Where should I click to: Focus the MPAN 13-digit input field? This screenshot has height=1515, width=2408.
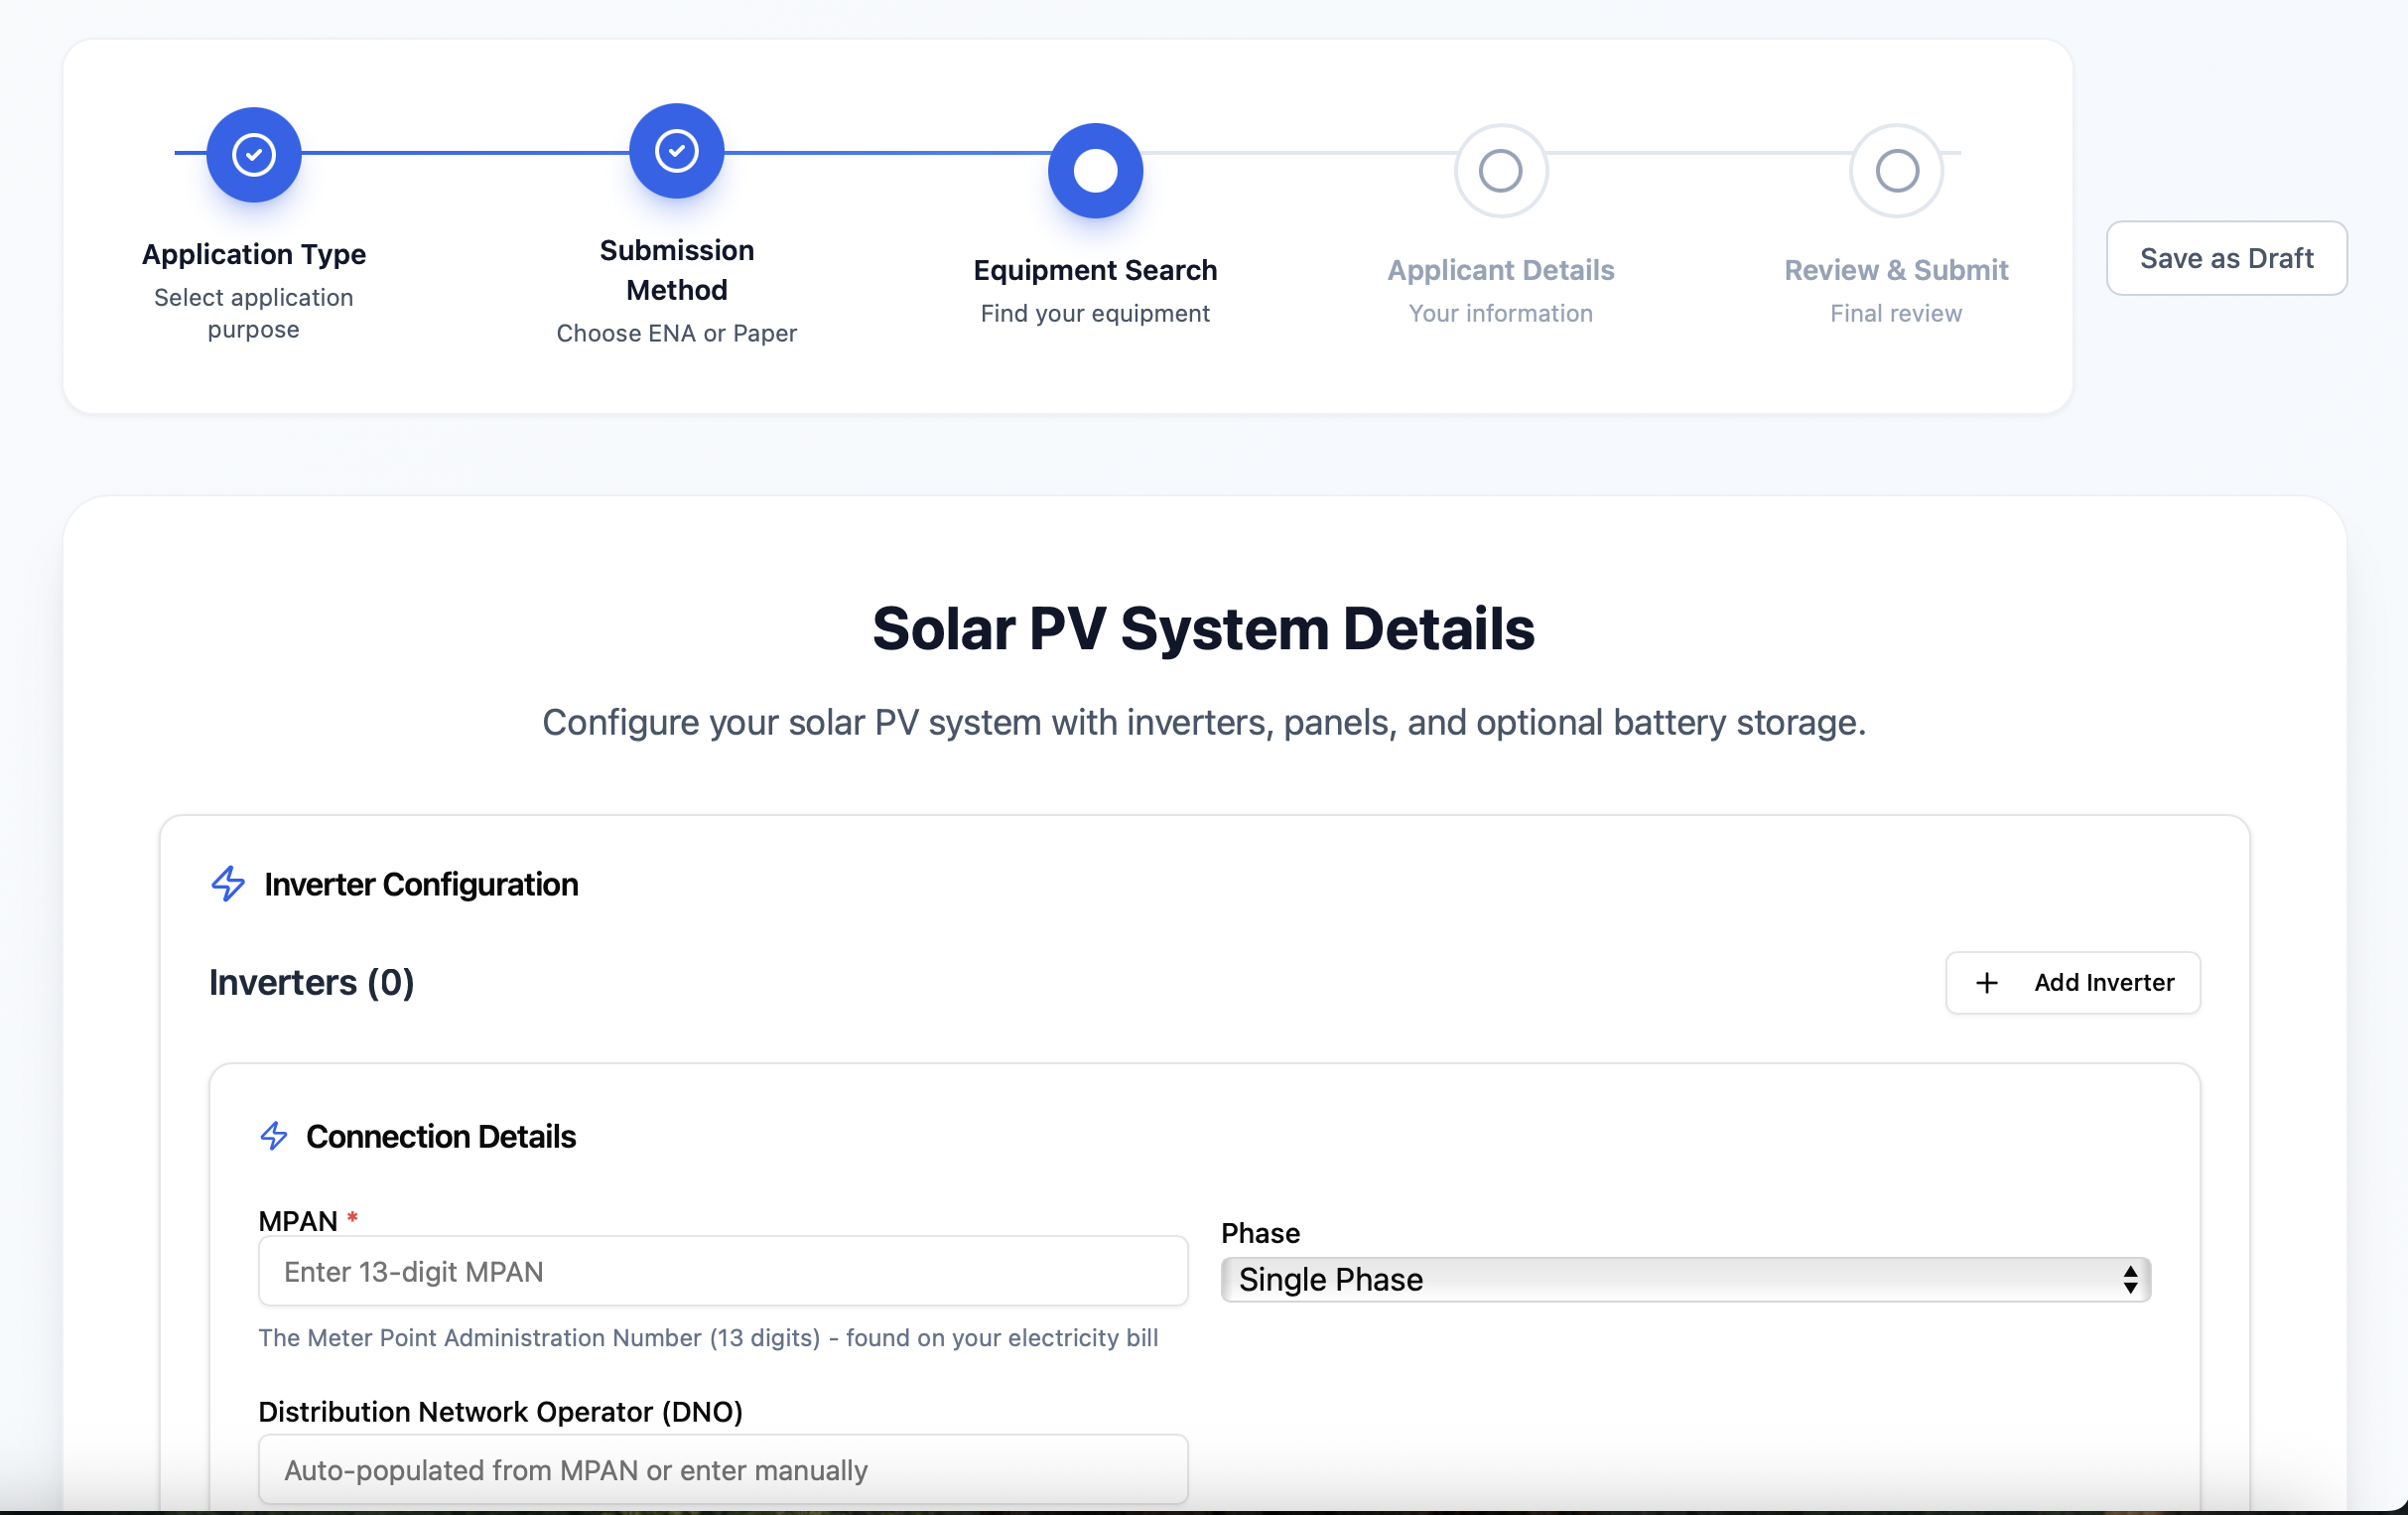coord(723,1271)
